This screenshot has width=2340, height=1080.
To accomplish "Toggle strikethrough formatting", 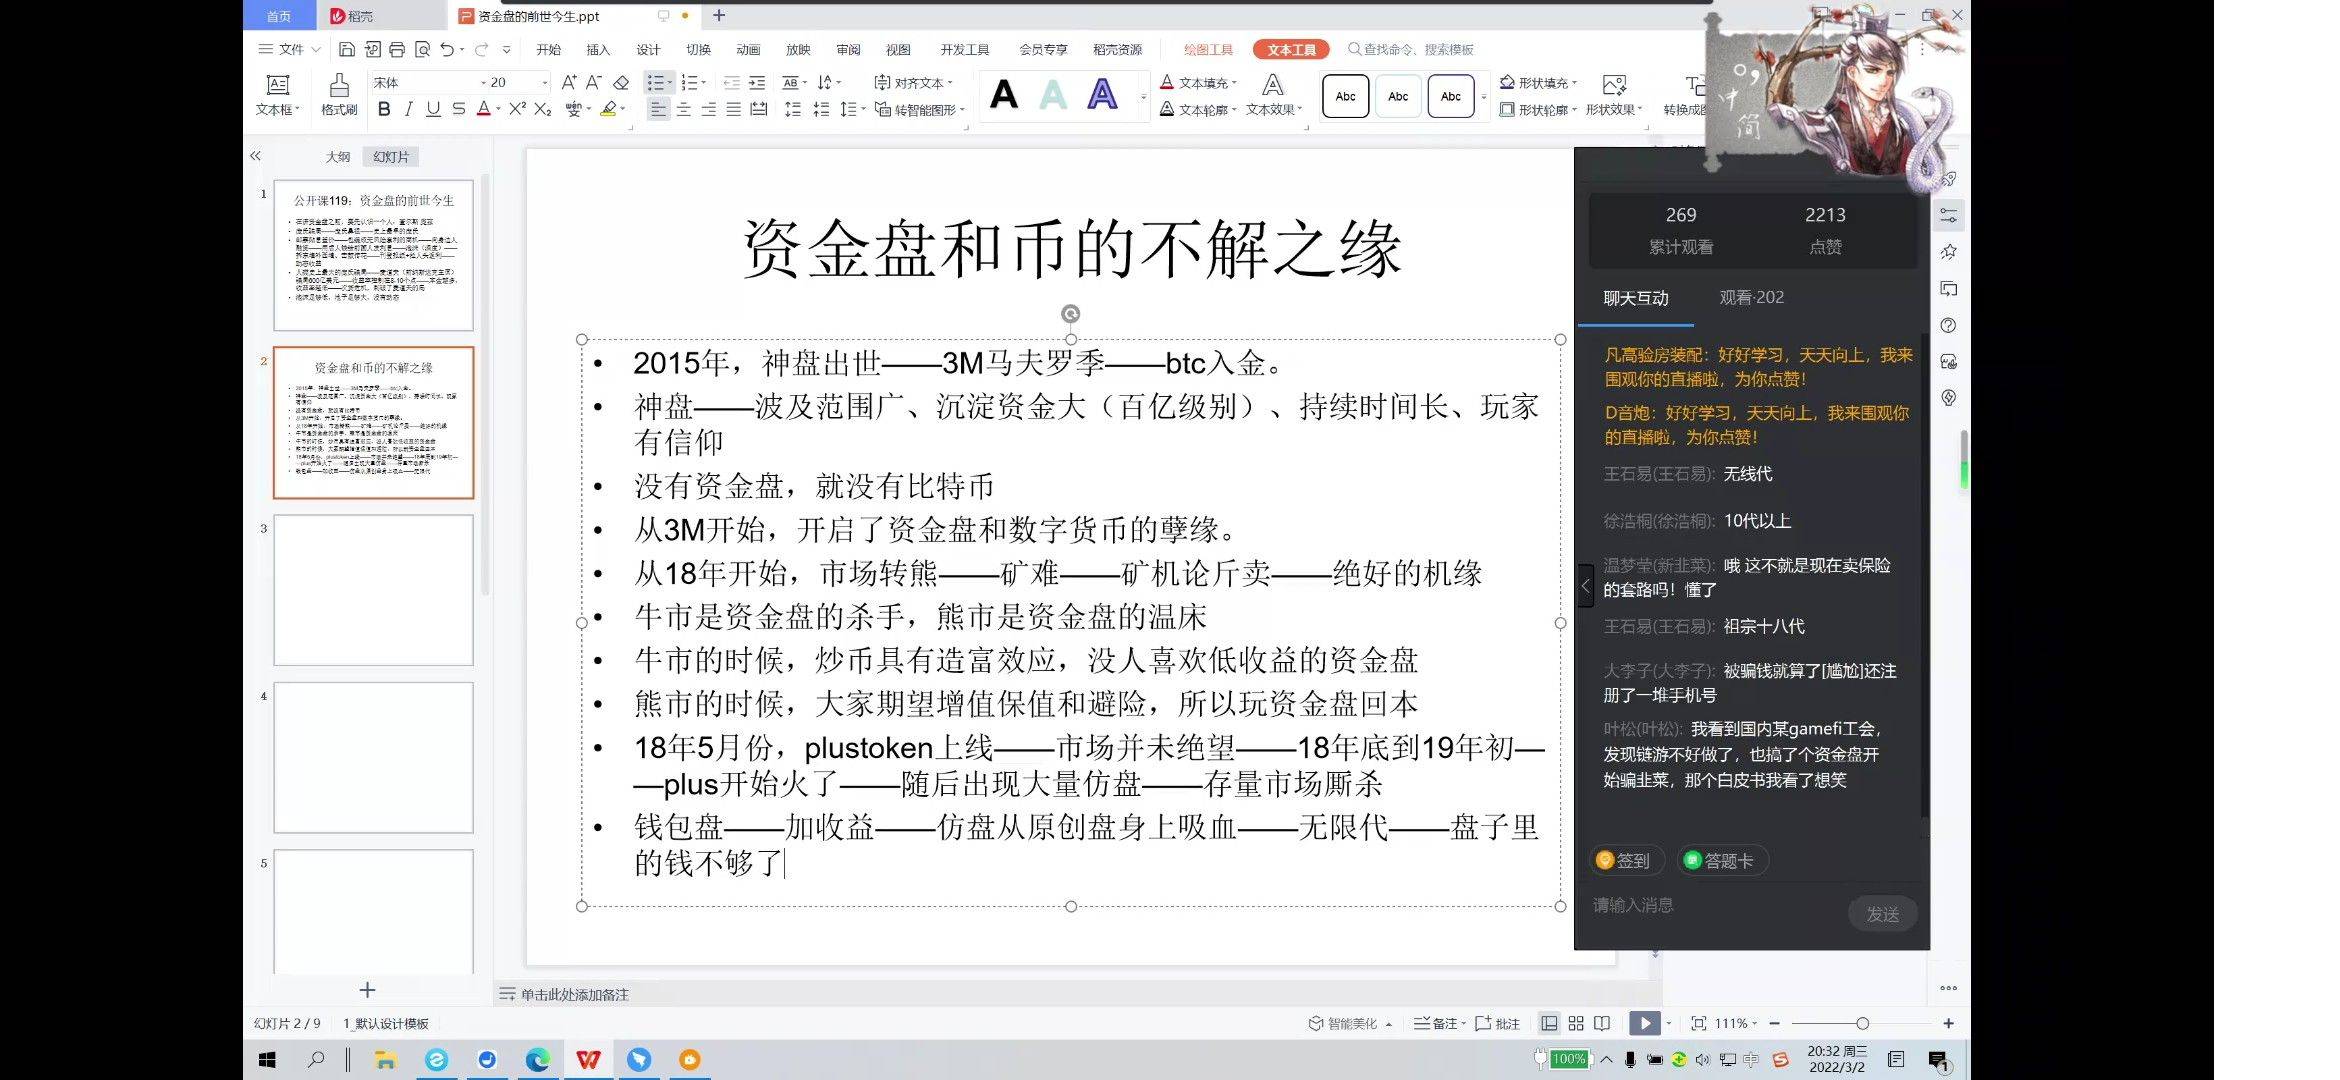I will tap(458, 109).
